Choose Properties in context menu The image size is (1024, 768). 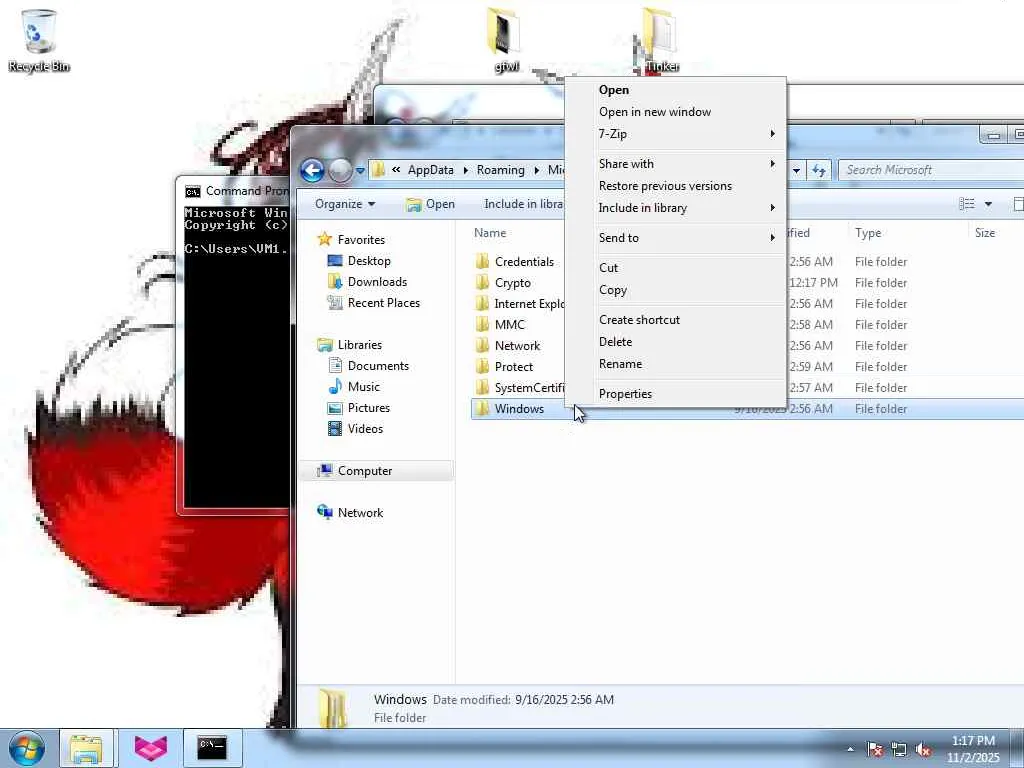point(676,394)
